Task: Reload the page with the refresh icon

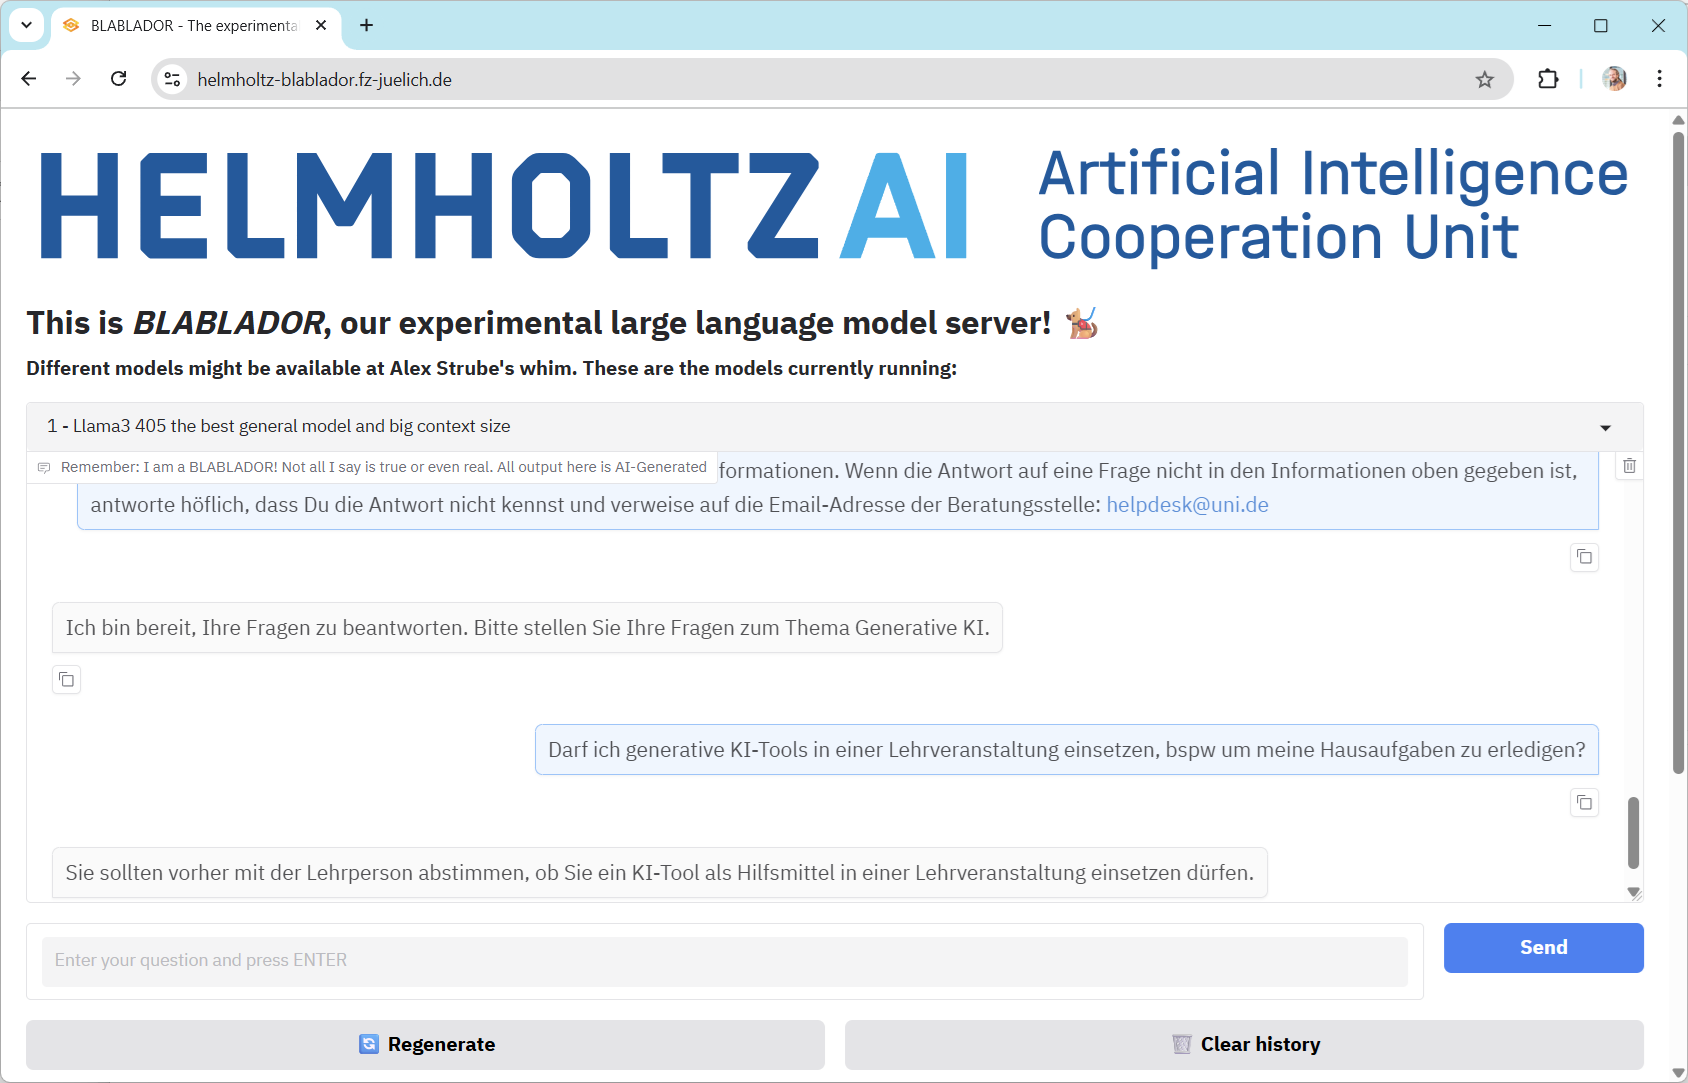Action: click(x=119, y=79)
